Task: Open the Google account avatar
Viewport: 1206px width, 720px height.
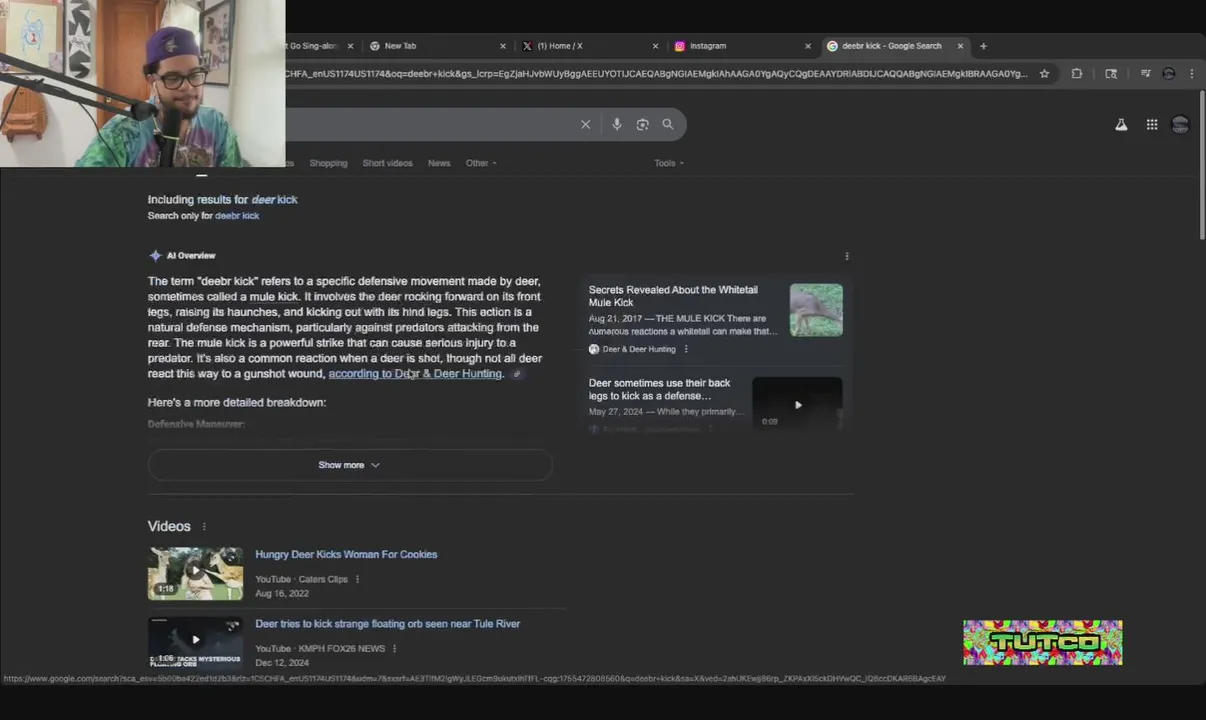Action: pyautogui.click(x=1180, y=124)
